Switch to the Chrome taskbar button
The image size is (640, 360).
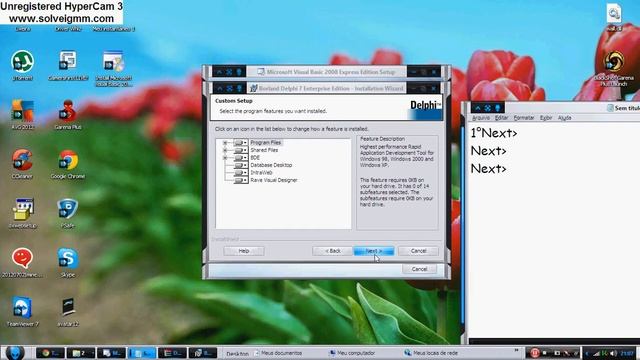(x=50, y=353)
